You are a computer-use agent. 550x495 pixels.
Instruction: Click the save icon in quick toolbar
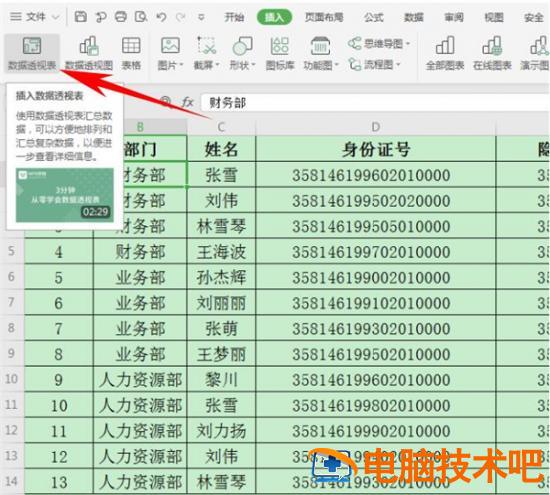[x=81, y=17]
